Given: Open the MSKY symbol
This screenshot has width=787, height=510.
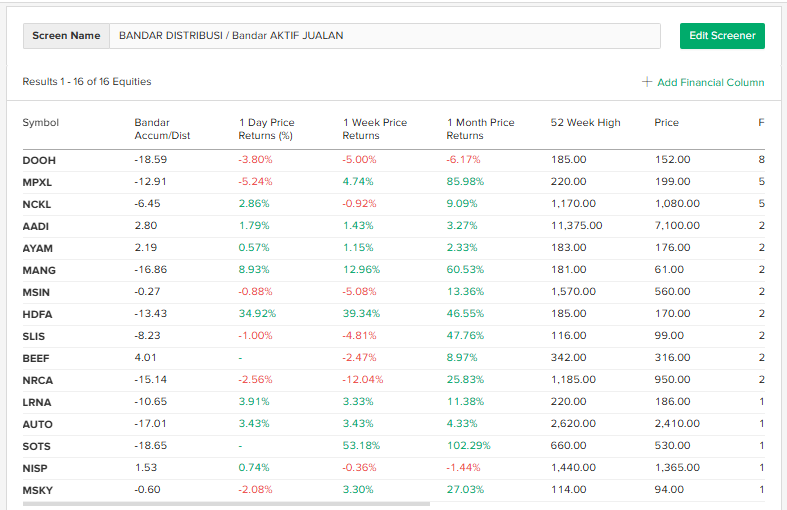Looking at the screenshot, I should pyautogui.click(x=38, y=490).
